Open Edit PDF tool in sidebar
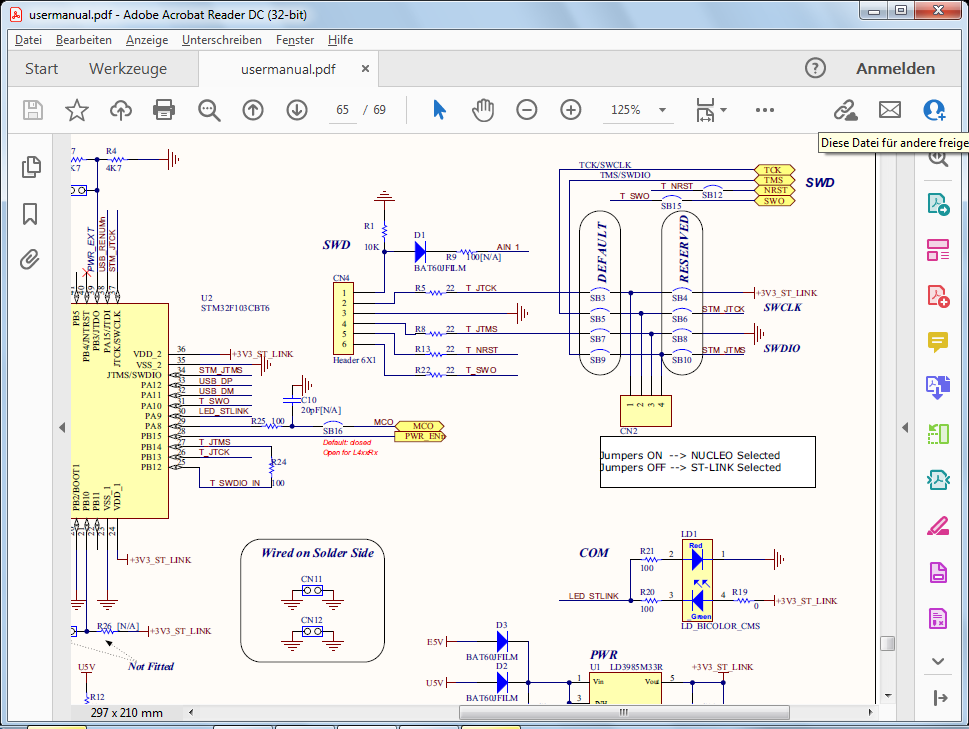 point(938,250)
